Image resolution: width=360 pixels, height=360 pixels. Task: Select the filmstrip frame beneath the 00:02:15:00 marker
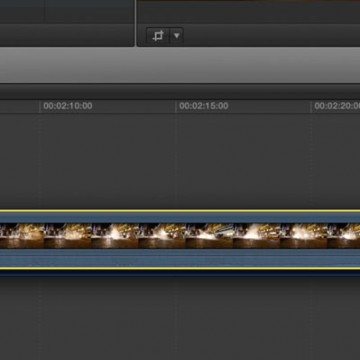tap(162, 236)
